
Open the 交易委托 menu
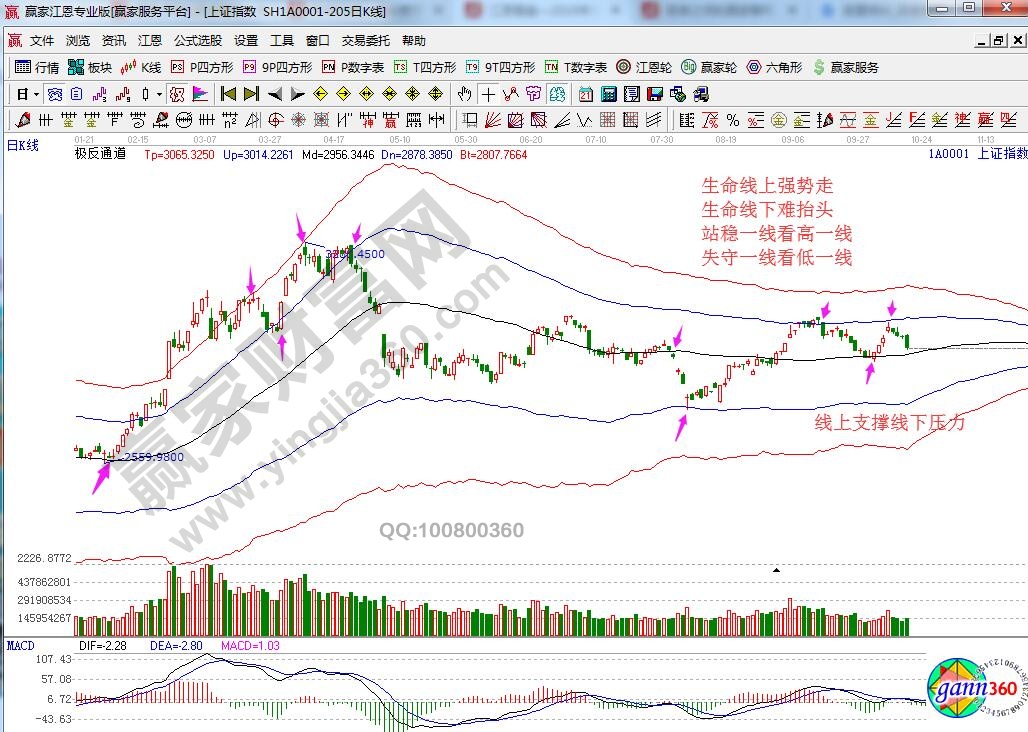(x=365, y=41)
